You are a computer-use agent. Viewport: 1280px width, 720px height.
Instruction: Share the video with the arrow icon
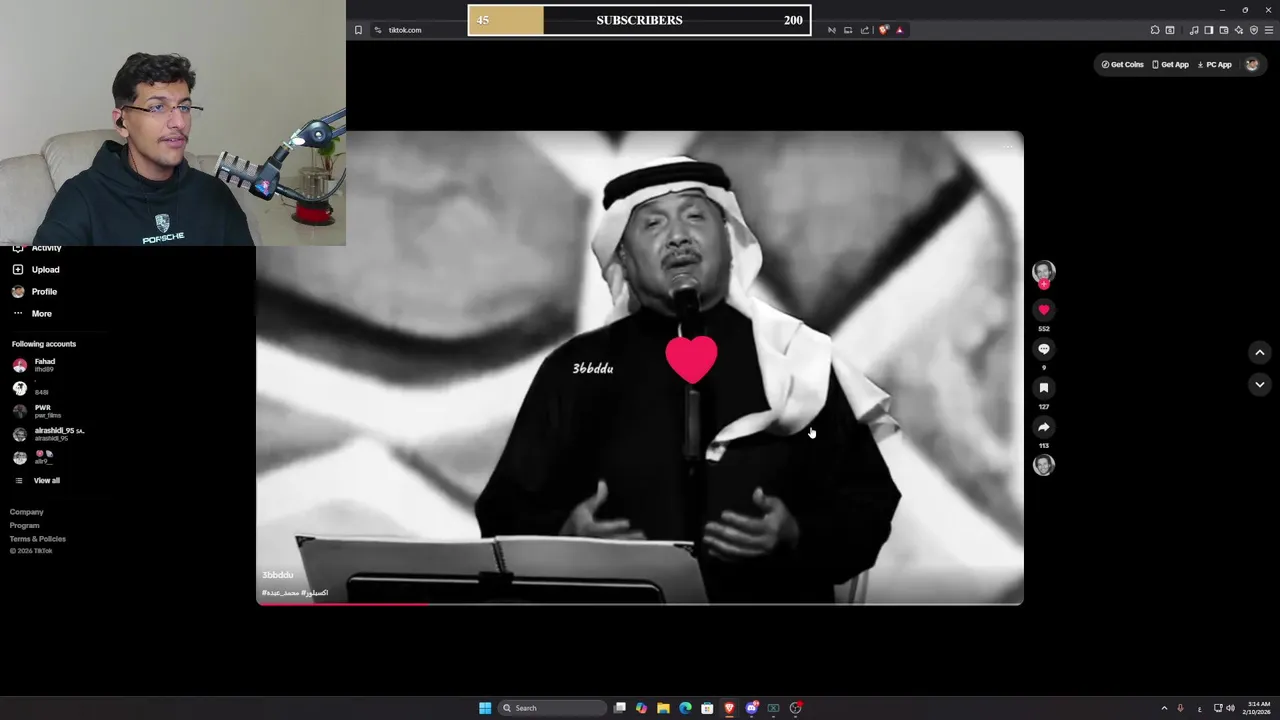pyautogui.click(x=1043, y=427)
